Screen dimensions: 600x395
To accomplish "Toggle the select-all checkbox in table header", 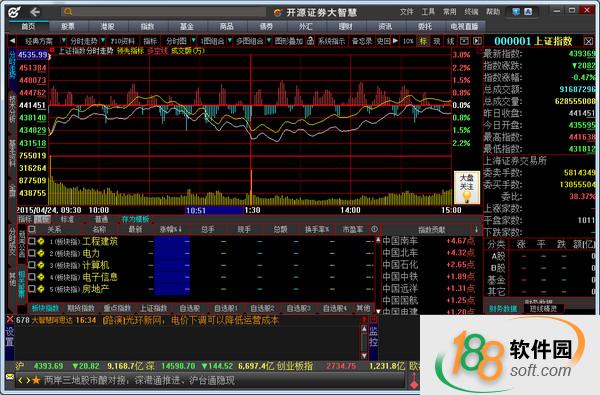I will point(32,229).
